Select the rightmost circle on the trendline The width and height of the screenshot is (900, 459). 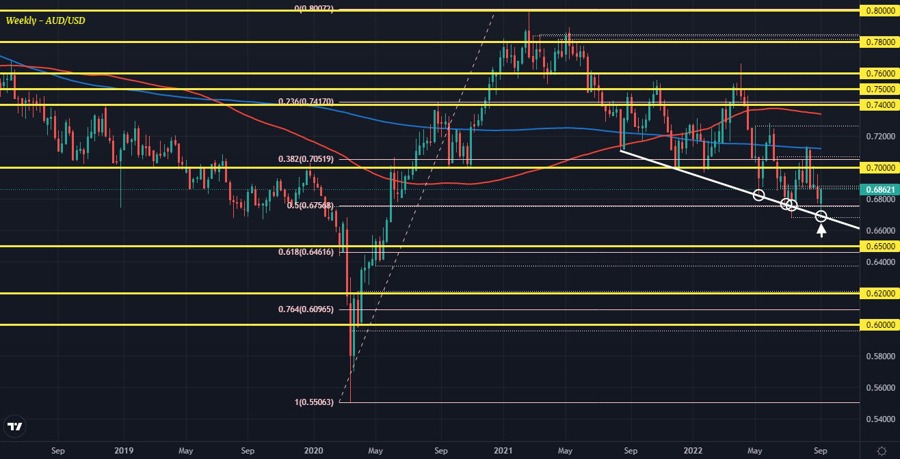click(x=822, y=216)
